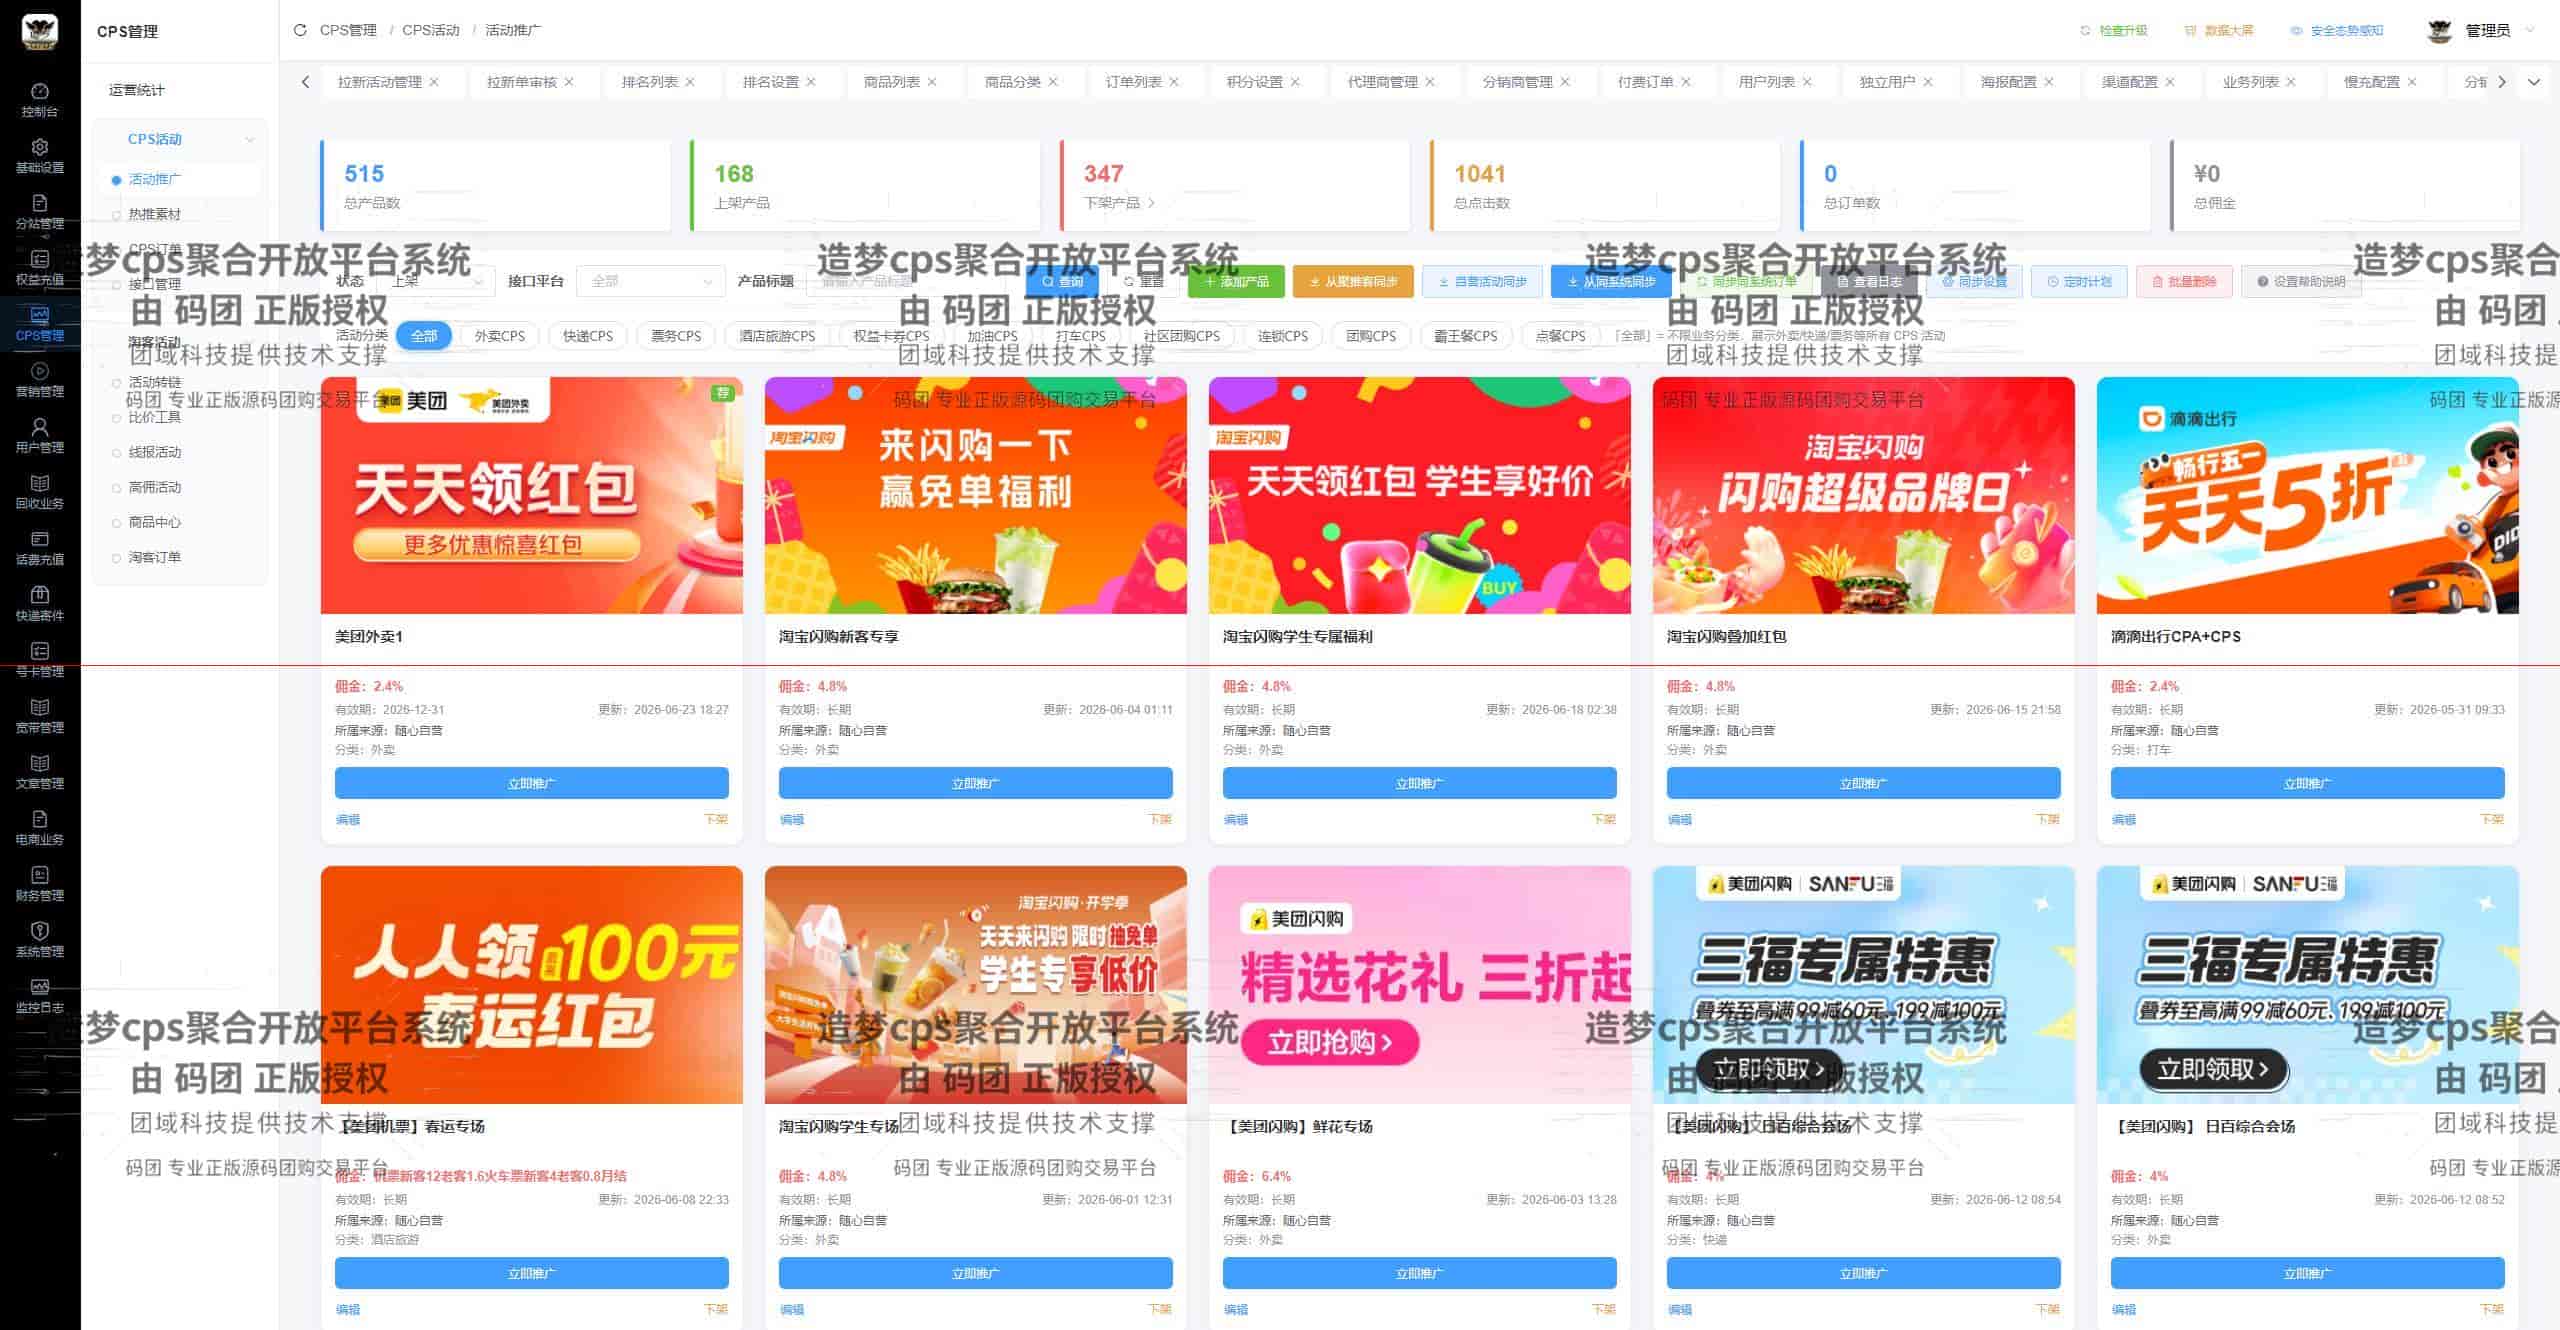The height and width of the screenshot is (1330, 2560).
Task: Click 下架 under 滴滴出行CPA+CPS
Action: tap(2492, 819)
